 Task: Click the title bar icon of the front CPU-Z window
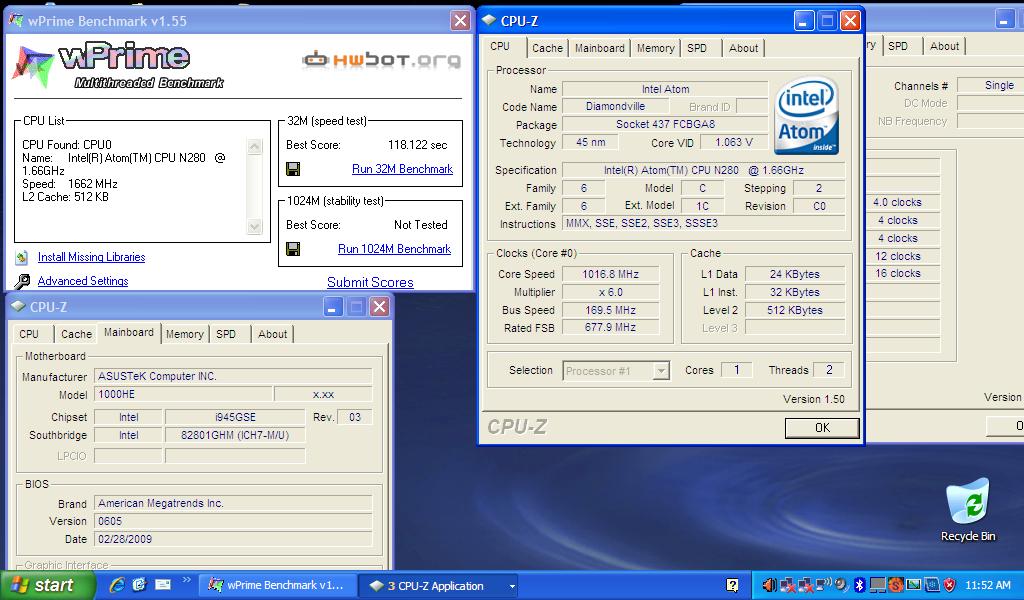(488, 20)
